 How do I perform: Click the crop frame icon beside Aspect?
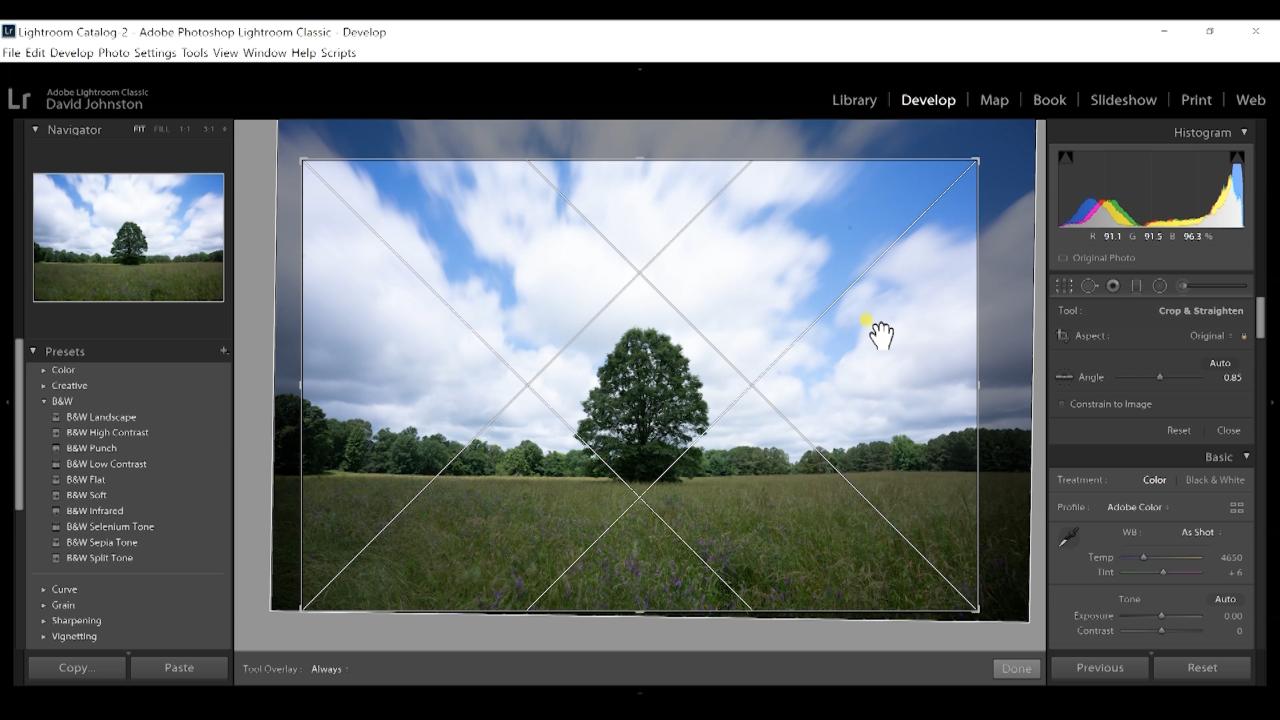(1062, 335)
